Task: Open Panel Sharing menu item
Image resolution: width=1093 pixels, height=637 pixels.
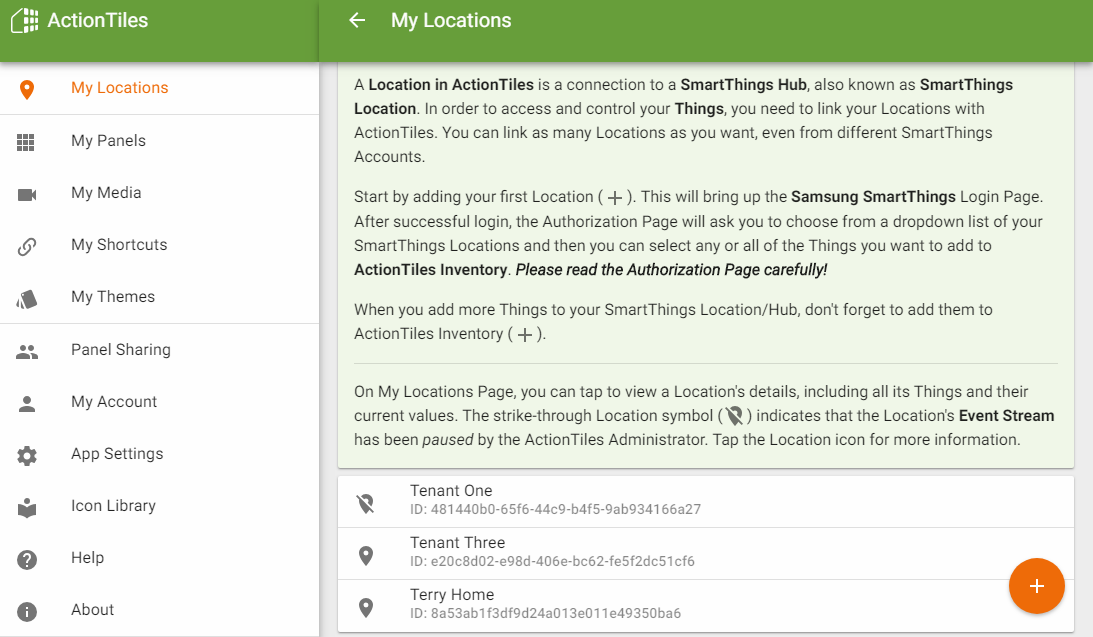Action: pyautogui.click(x=160, y=350)
